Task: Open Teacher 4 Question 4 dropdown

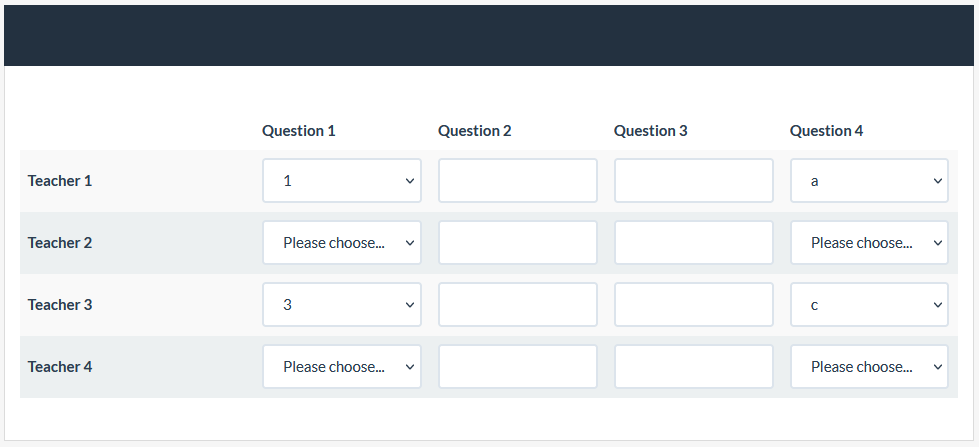Action: [869, 367]
